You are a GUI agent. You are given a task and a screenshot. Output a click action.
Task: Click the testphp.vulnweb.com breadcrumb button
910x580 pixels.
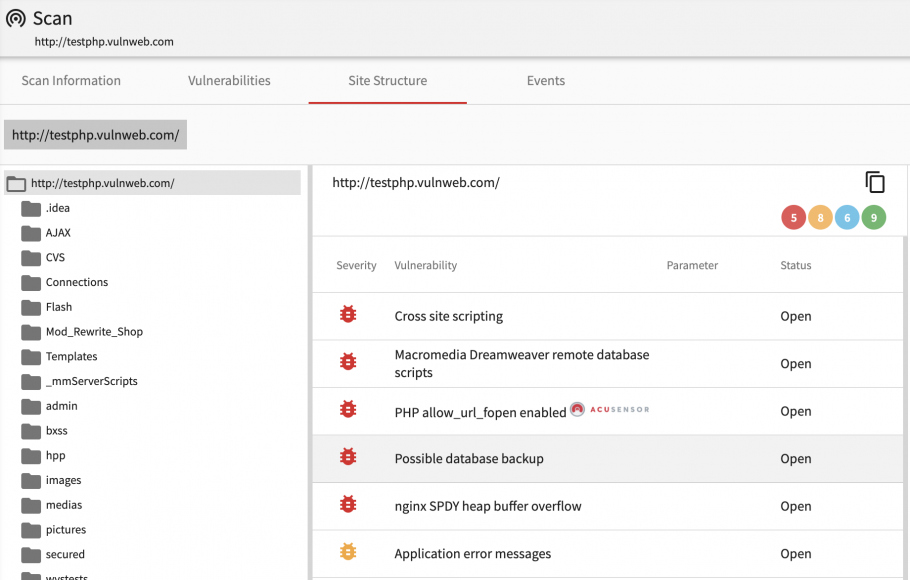point(95,135)
